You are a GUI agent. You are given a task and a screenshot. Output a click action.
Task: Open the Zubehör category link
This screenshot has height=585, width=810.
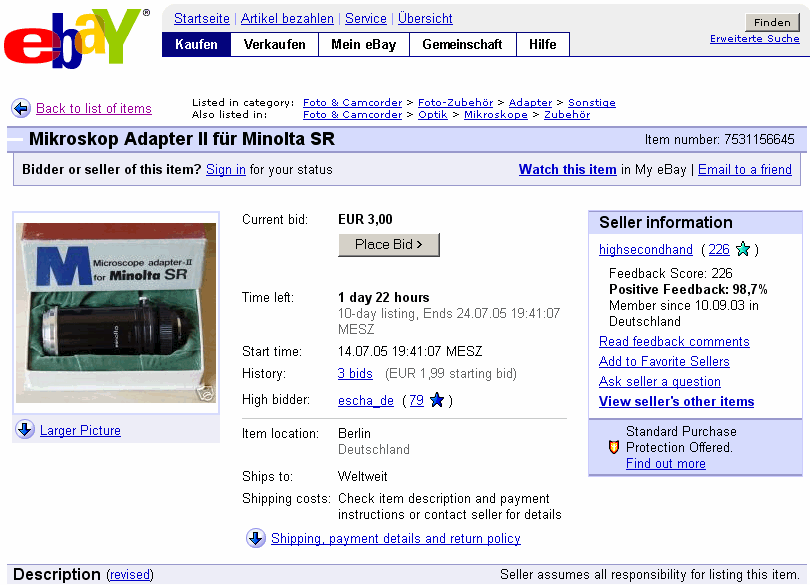click(567, 114)
